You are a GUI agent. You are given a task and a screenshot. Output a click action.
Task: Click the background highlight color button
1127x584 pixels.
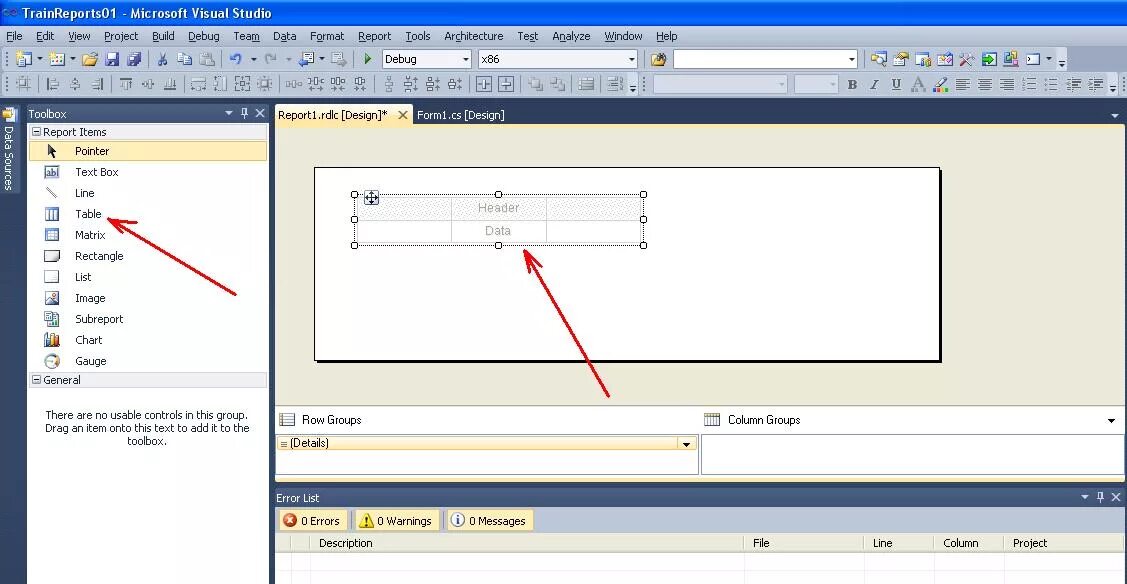(x=940, y=84)
